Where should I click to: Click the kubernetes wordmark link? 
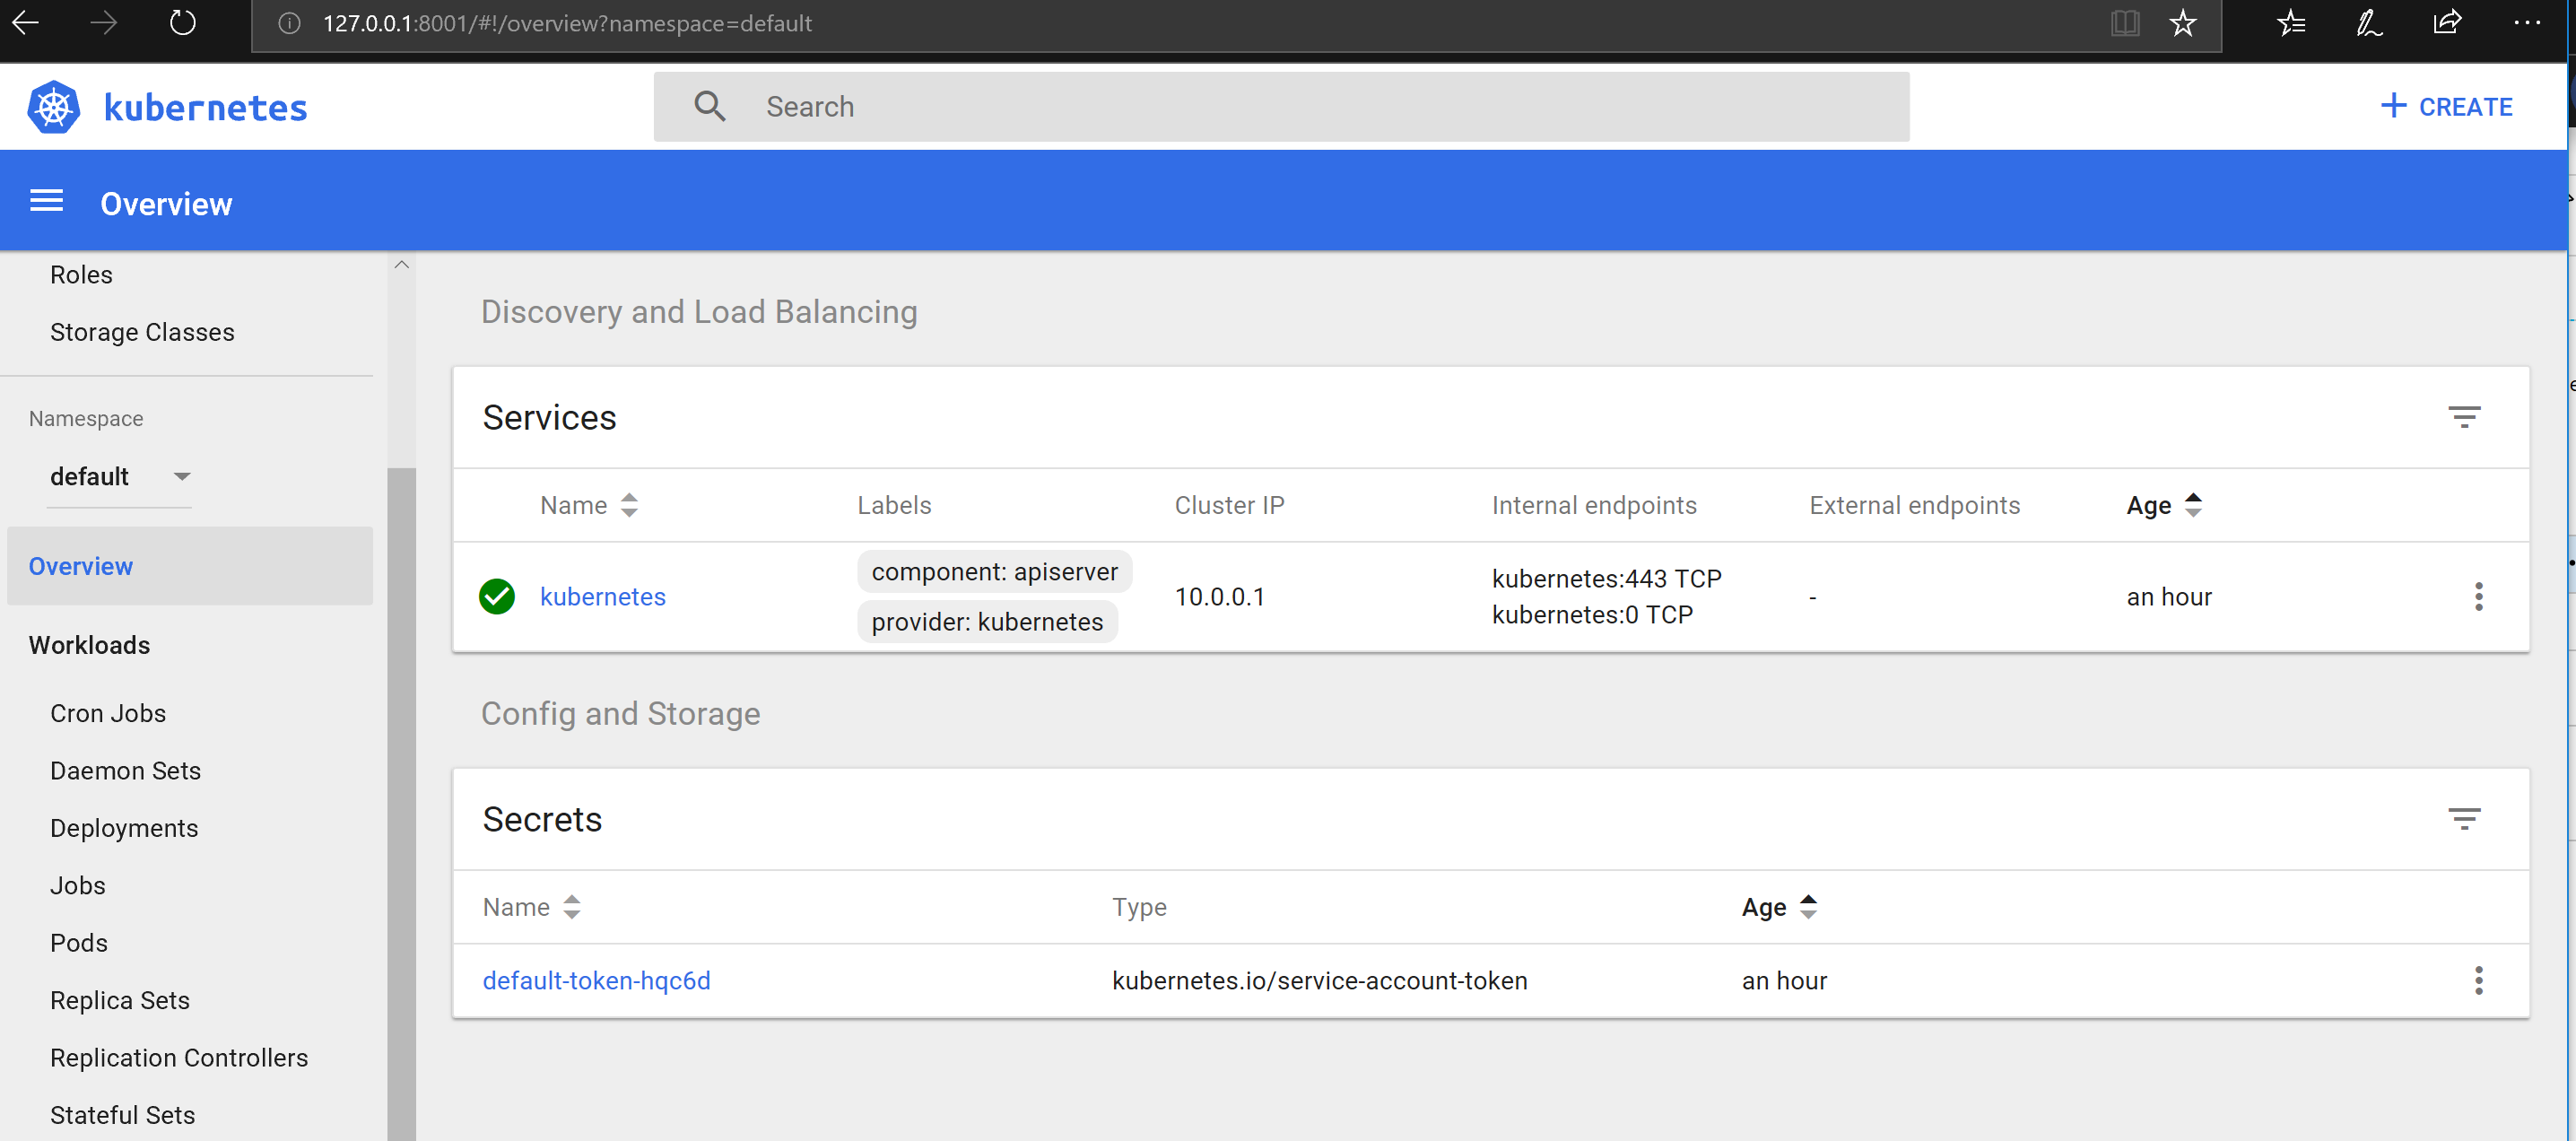(x=206, y=107)
